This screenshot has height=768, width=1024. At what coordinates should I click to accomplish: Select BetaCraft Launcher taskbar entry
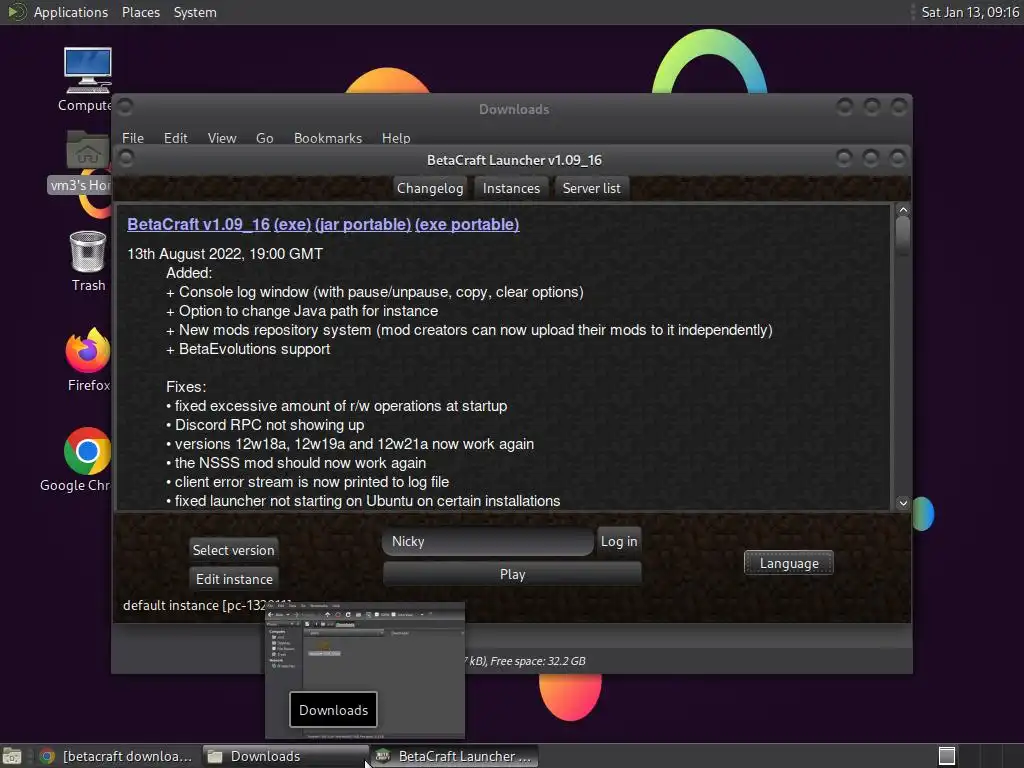point(455,756)
